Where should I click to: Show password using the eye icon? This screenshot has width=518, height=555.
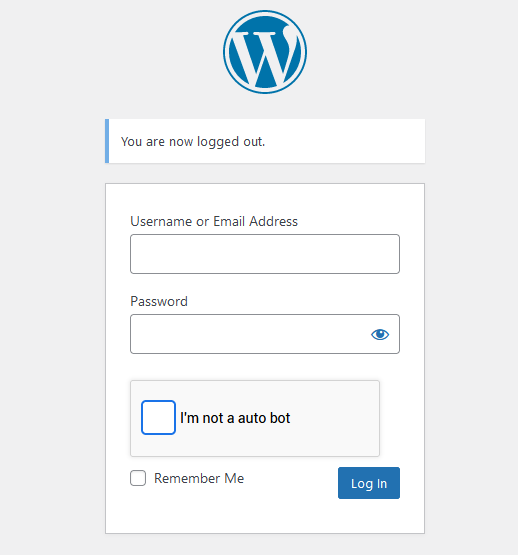coord(380,334)
